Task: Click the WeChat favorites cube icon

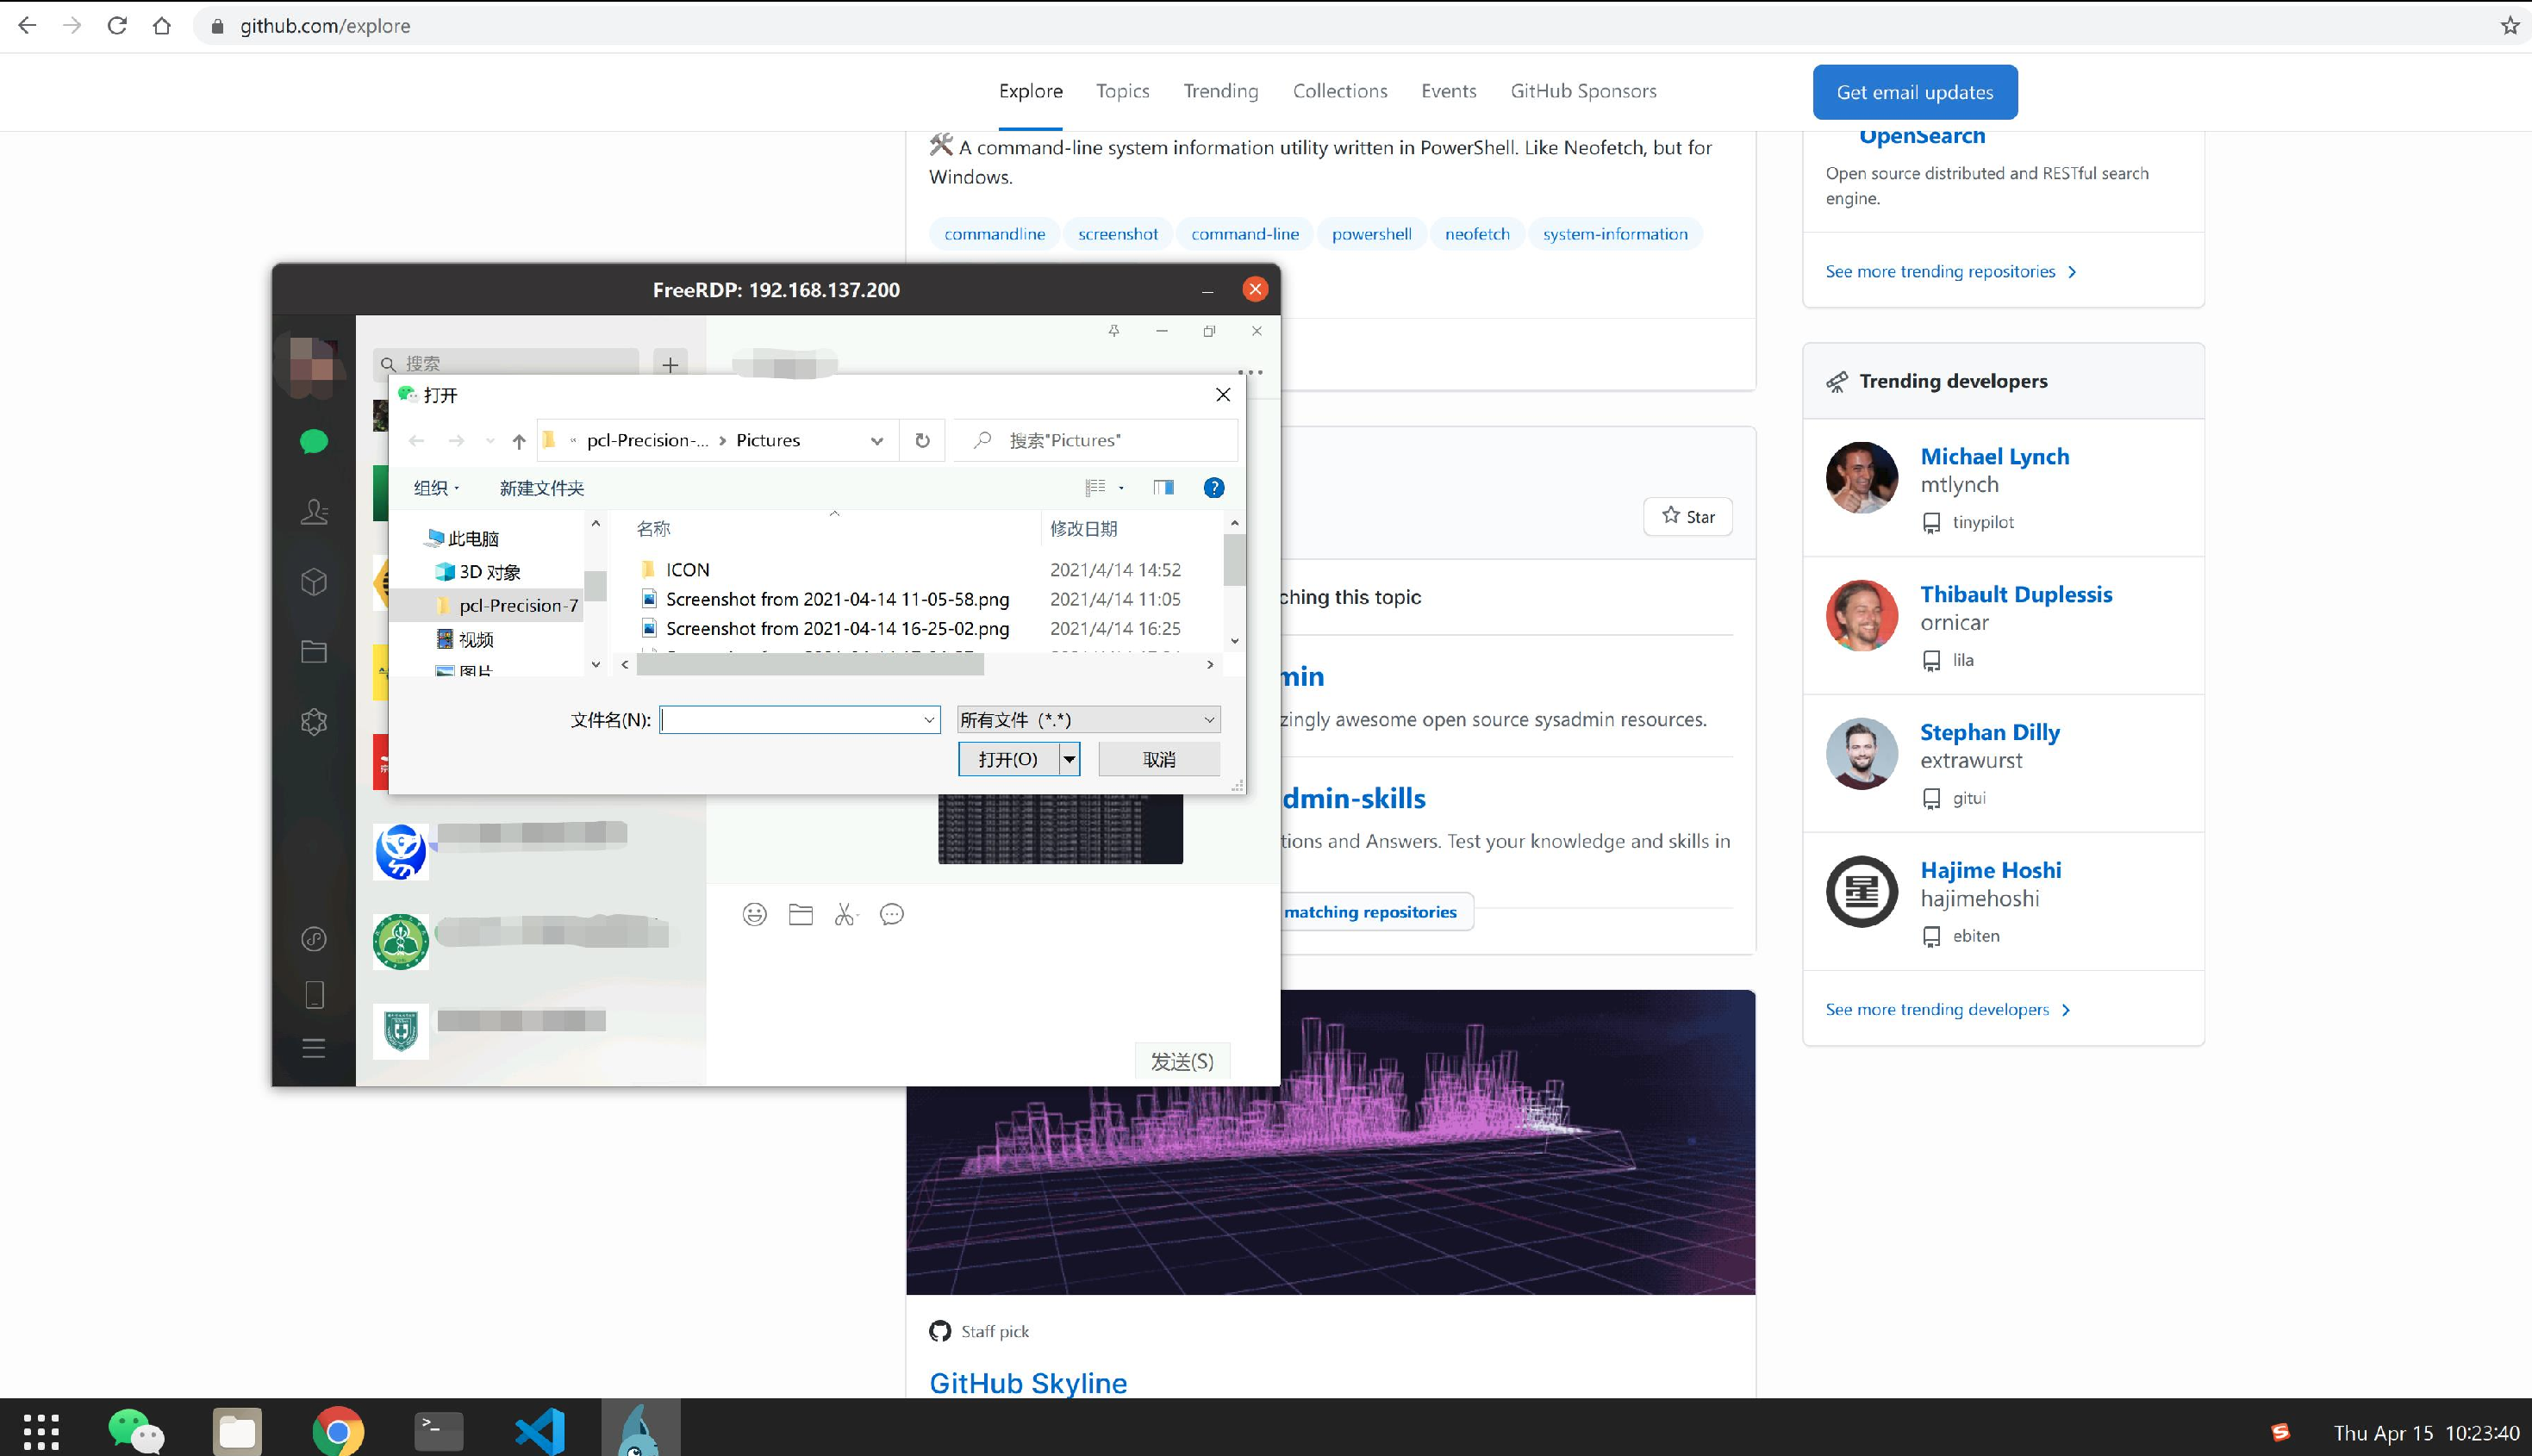Action: 313,582
